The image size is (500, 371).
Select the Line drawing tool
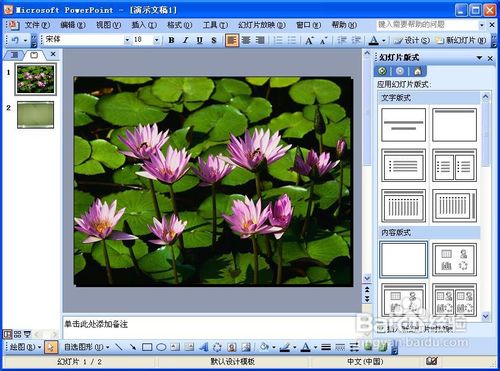pyautogui.click(x=118, y=347)
